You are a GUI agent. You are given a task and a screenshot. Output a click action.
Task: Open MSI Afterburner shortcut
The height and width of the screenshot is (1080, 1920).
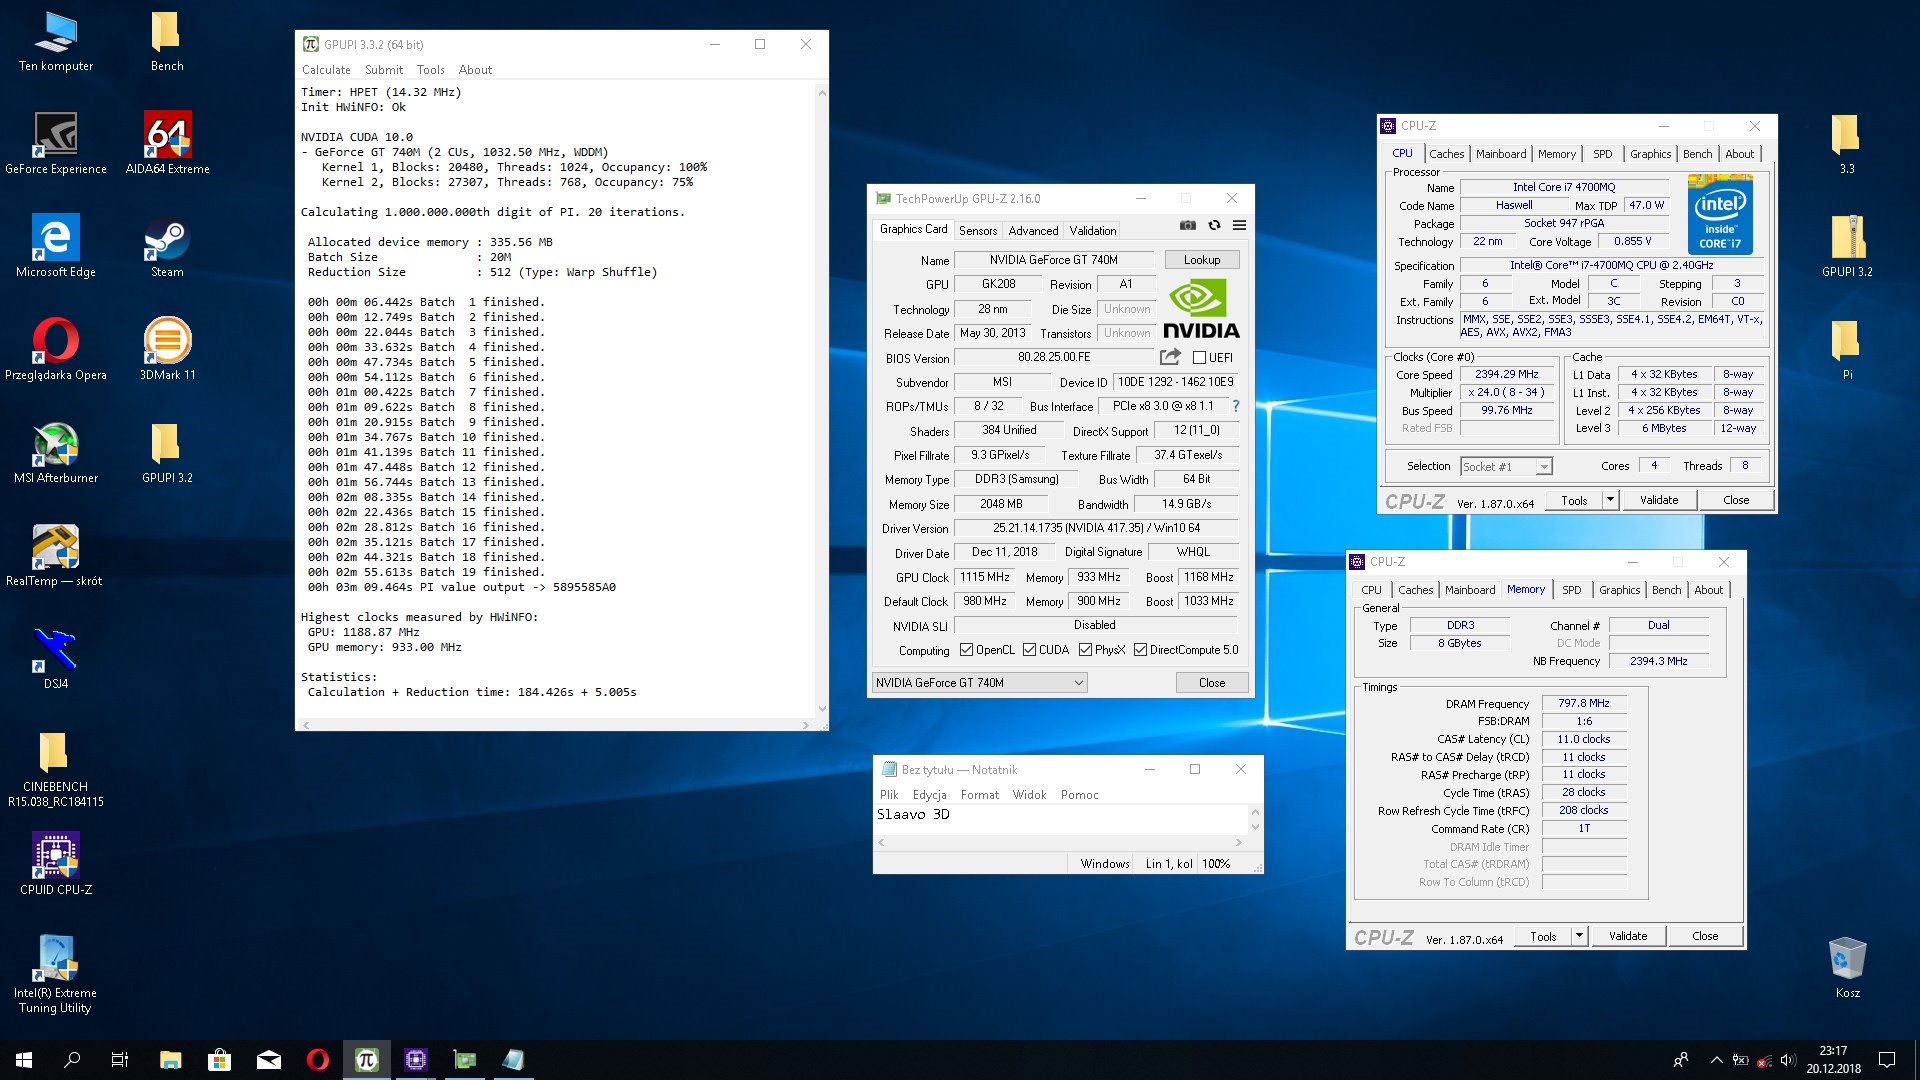(56, 453)
